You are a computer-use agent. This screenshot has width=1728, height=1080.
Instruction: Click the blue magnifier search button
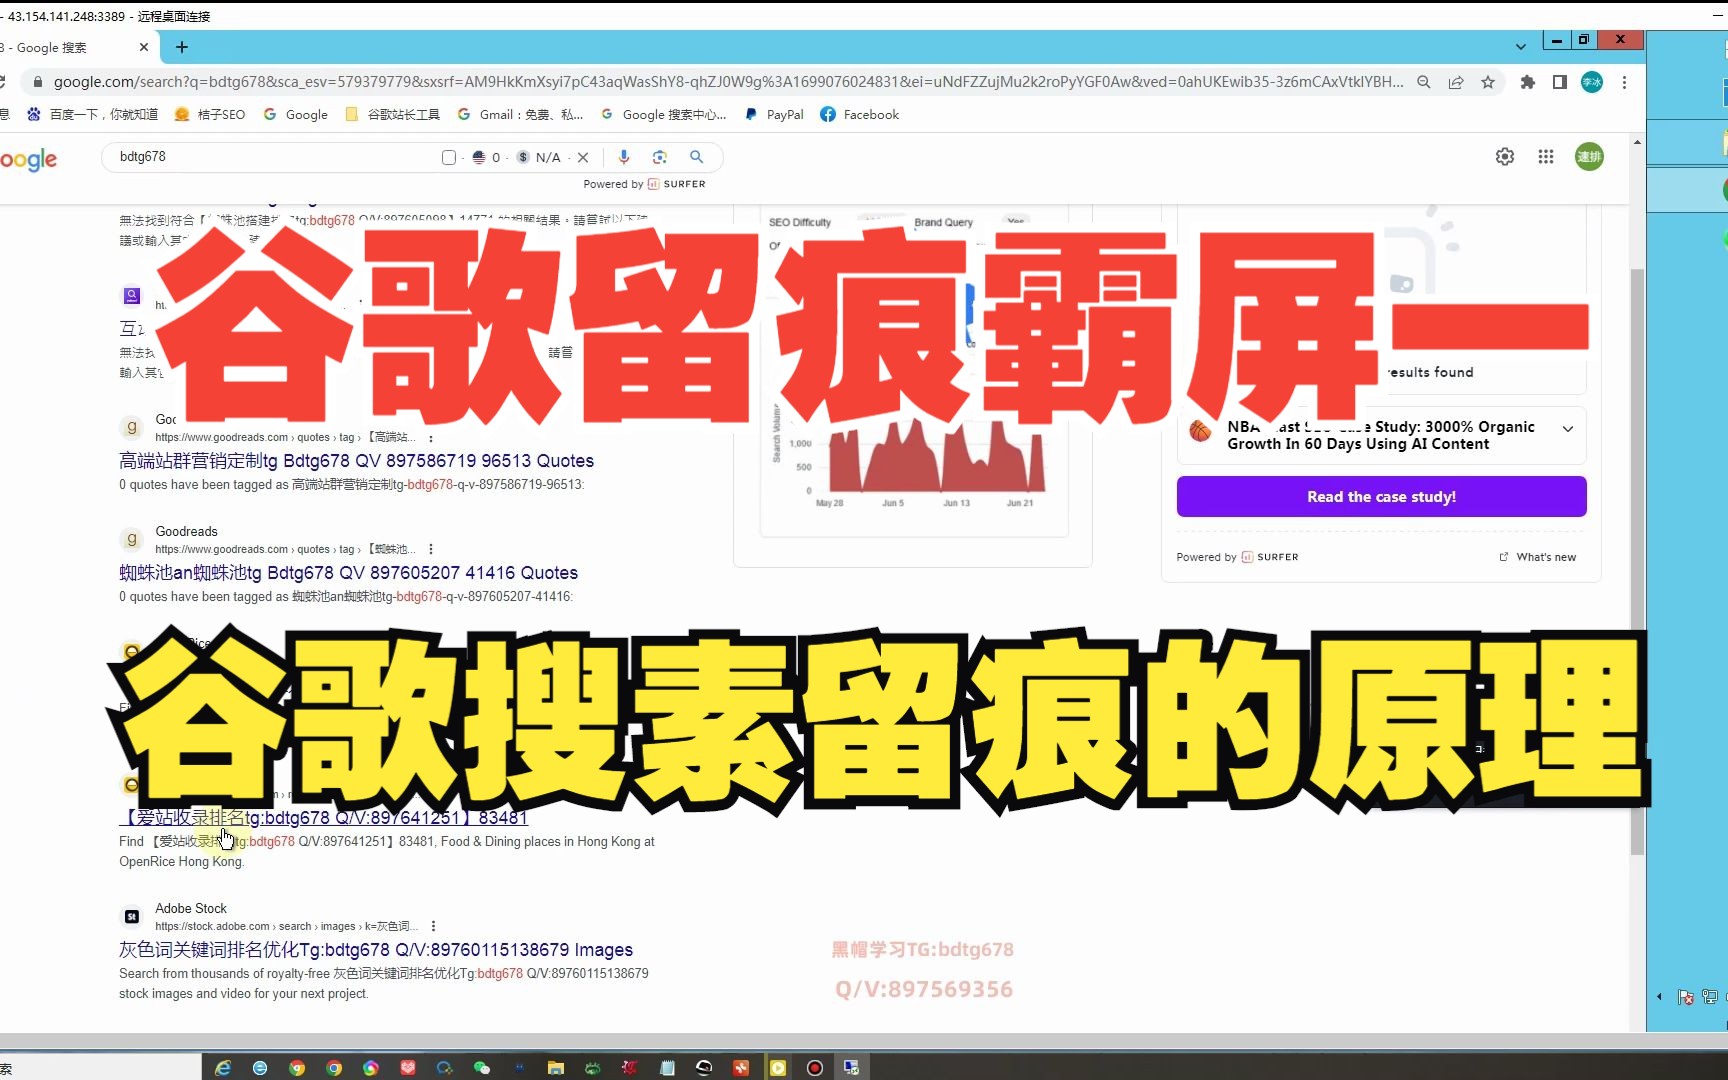(x=697, y=157)
